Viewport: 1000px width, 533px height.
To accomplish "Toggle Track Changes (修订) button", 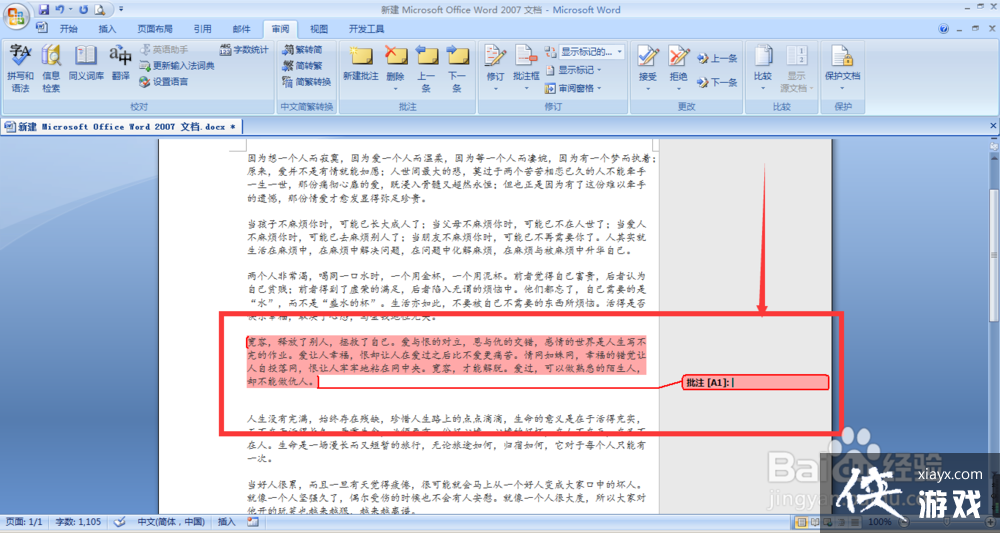I will (x=495, y=66).
